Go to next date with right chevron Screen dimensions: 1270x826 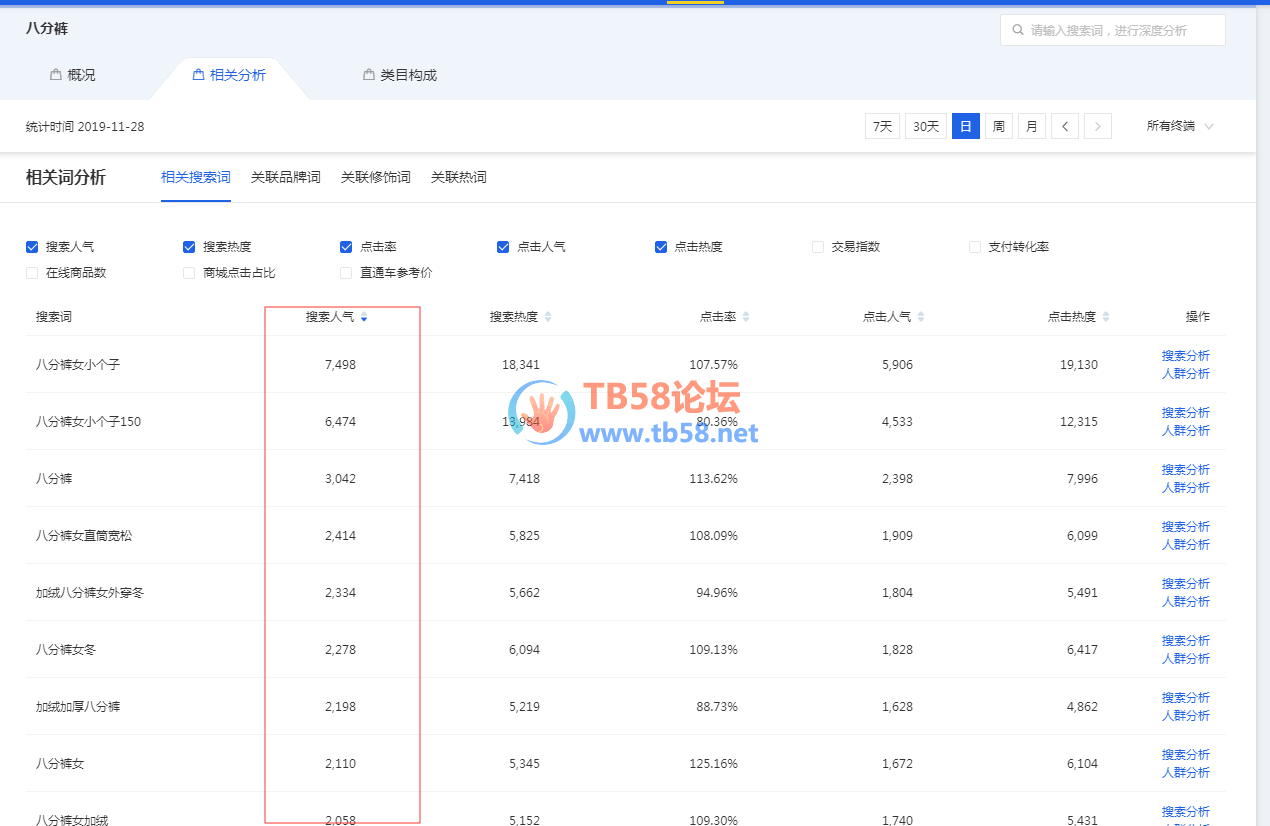click(x=1098, y=126)
